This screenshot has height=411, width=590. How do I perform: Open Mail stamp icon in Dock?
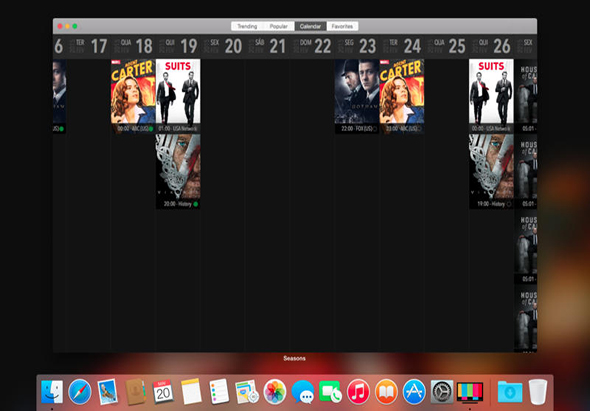tap(108, 392)
